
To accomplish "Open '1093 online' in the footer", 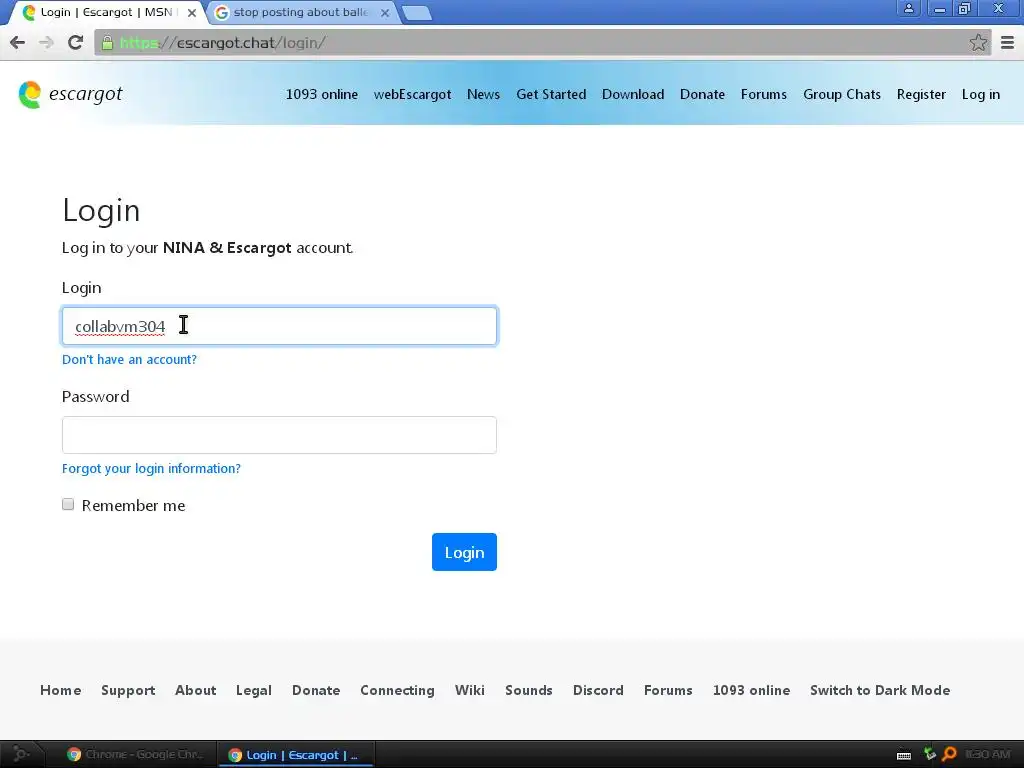I will click(x=751, y=690).
